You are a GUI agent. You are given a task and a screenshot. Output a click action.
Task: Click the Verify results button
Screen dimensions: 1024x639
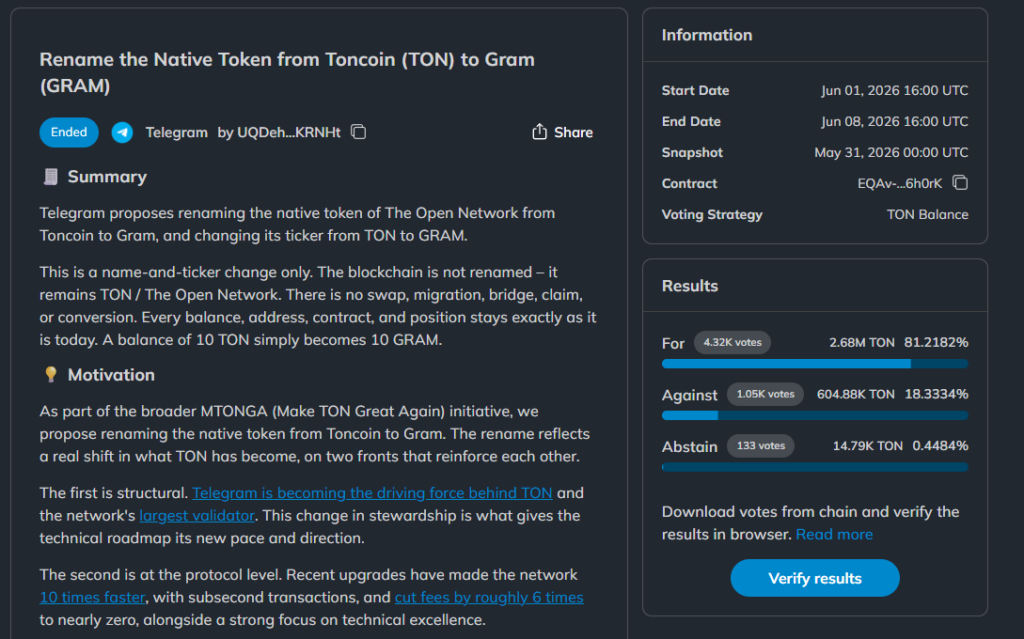coord(814,578)
